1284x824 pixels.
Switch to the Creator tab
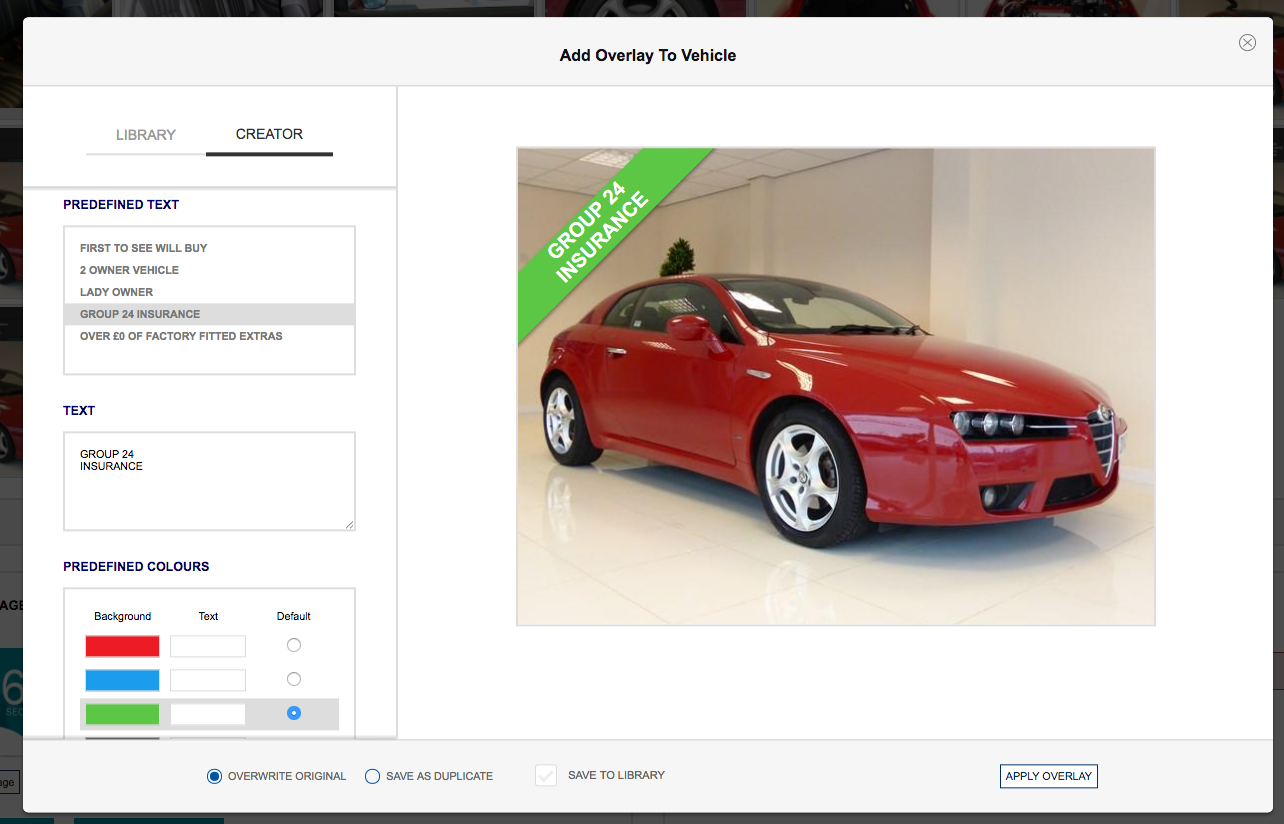269,134
